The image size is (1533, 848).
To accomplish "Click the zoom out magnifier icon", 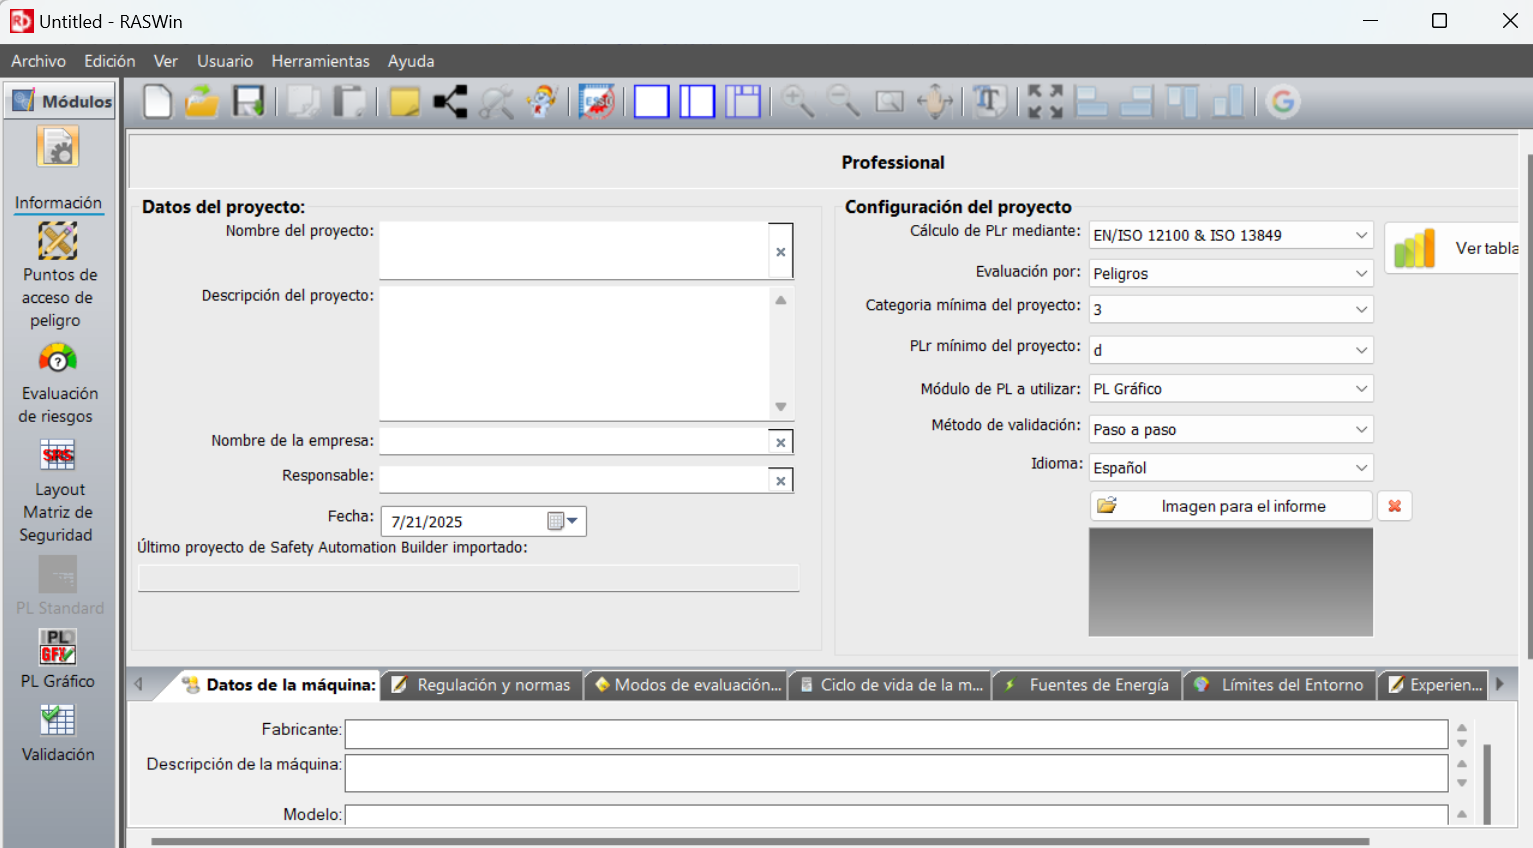I will (844, 102).
